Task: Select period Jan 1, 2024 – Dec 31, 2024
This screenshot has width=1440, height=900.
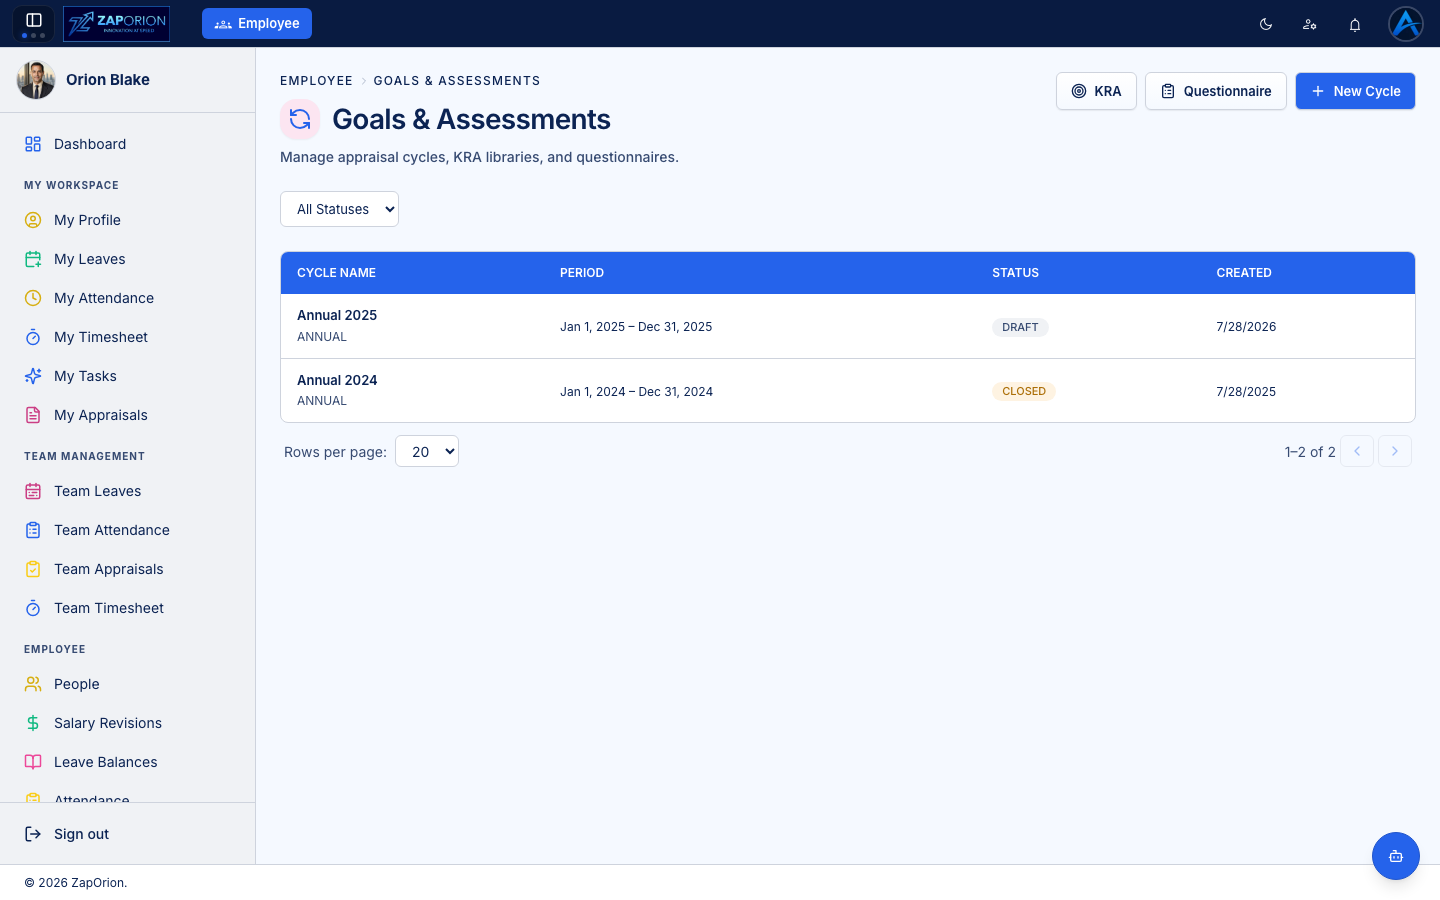Action: pos(636,392)
